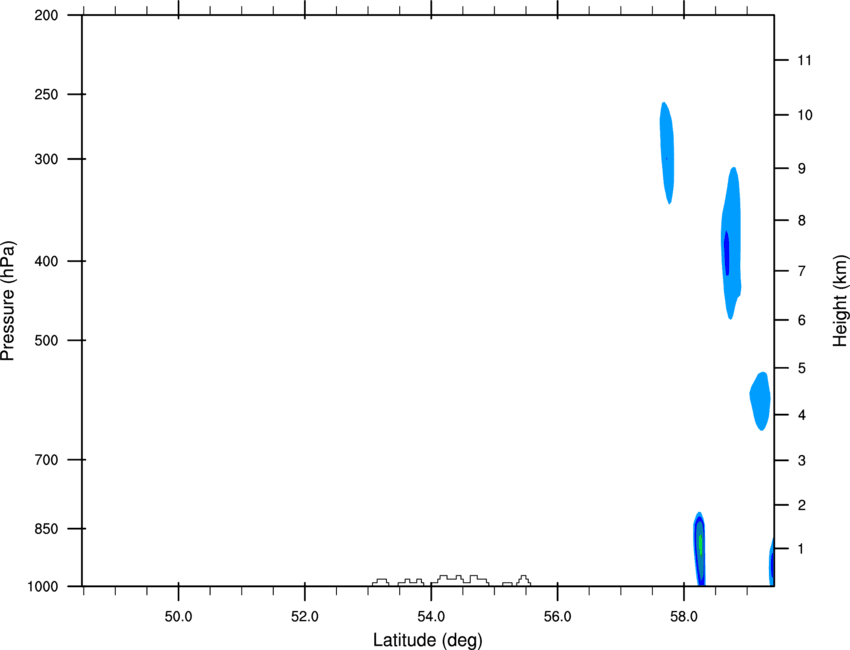Click the 1000 pressure tick label
Image resolution: width=850 pixels, height=650 pixels.
pos(42,586)
